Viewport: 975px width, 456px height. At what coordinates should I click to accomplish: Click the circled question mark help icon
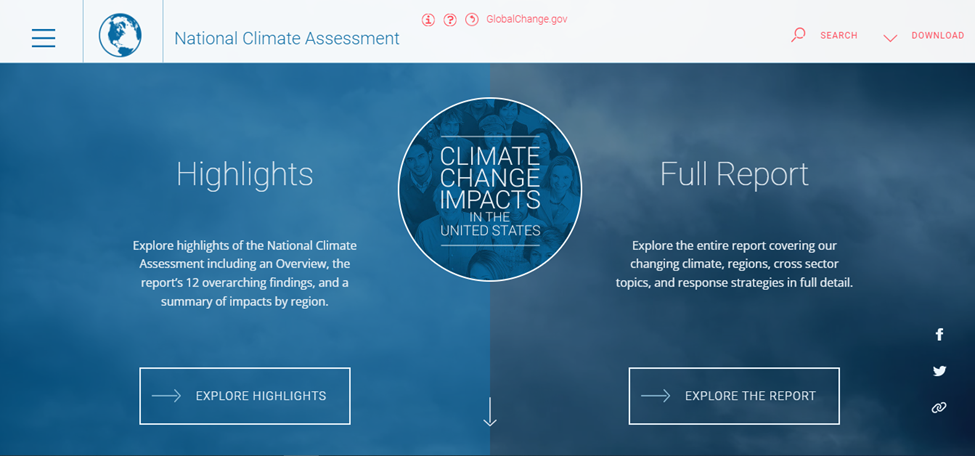point(450,20)
